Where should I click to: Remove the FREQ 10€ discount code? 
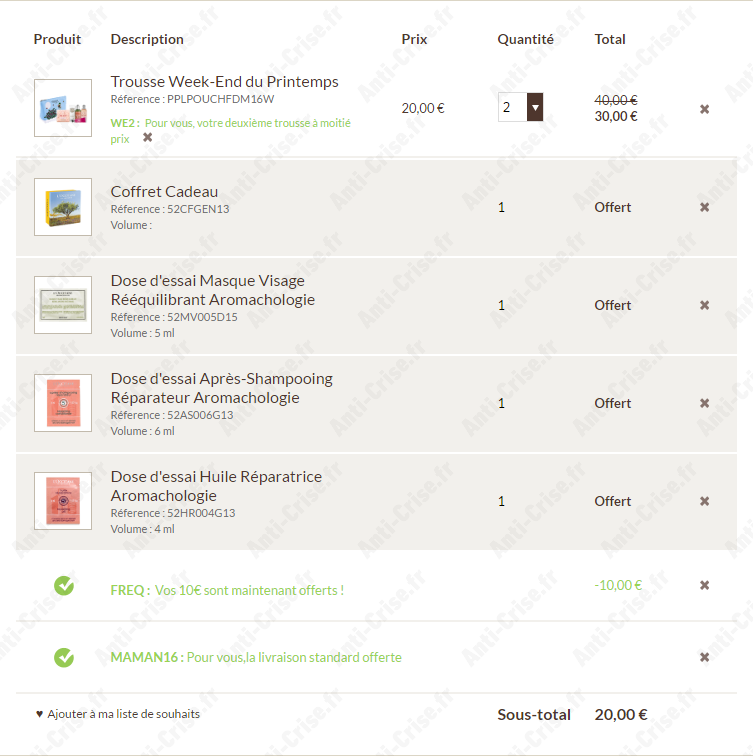pyautogui.click(x=704, y=585)
